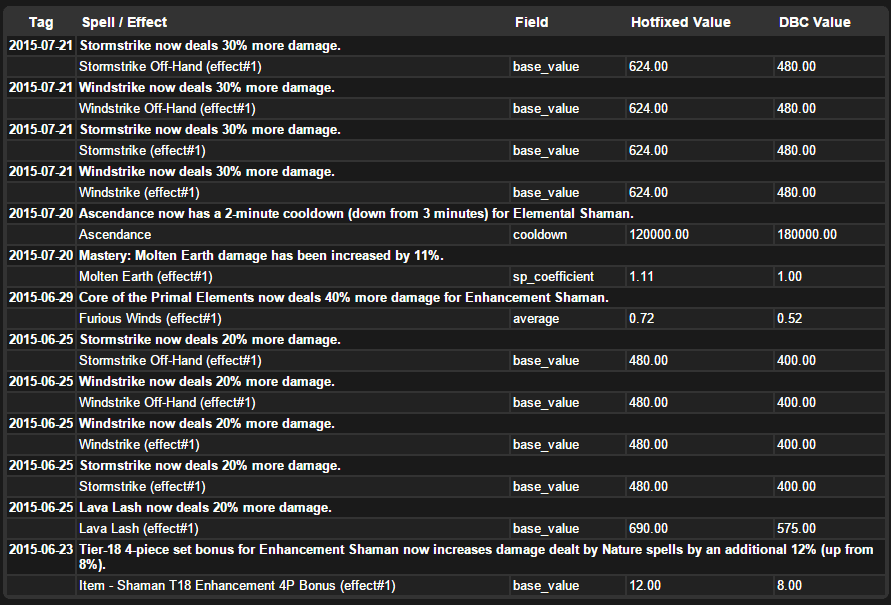891x605 pixels.
Task: Click the Mastery: Molten Earth damage note
Action: (261, 256)
